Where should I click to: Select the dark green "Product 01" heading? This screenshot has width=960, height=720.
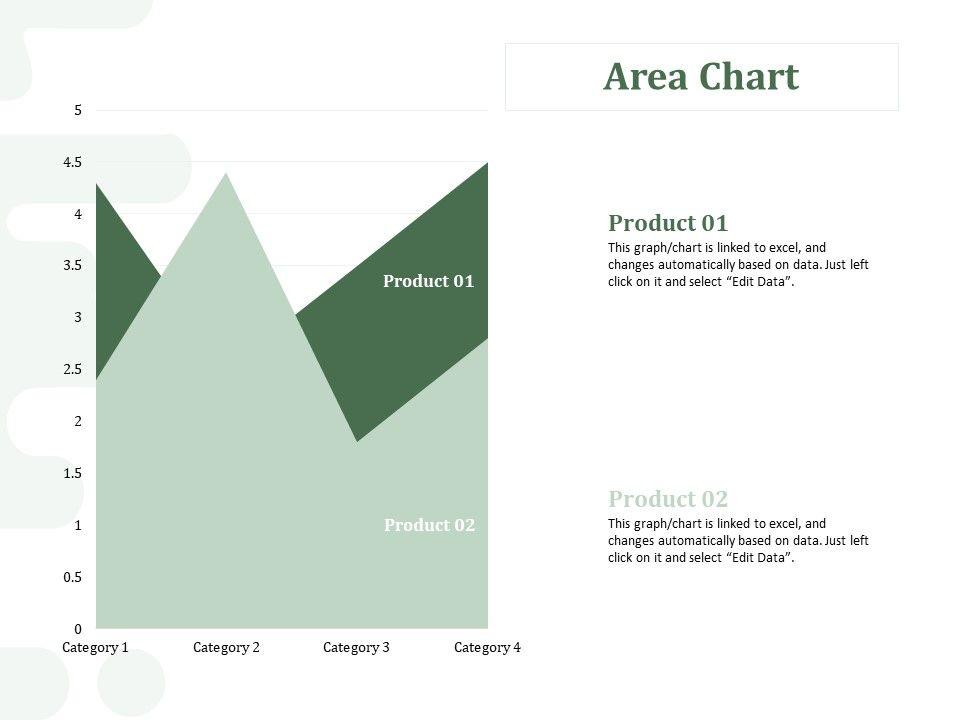668,223
